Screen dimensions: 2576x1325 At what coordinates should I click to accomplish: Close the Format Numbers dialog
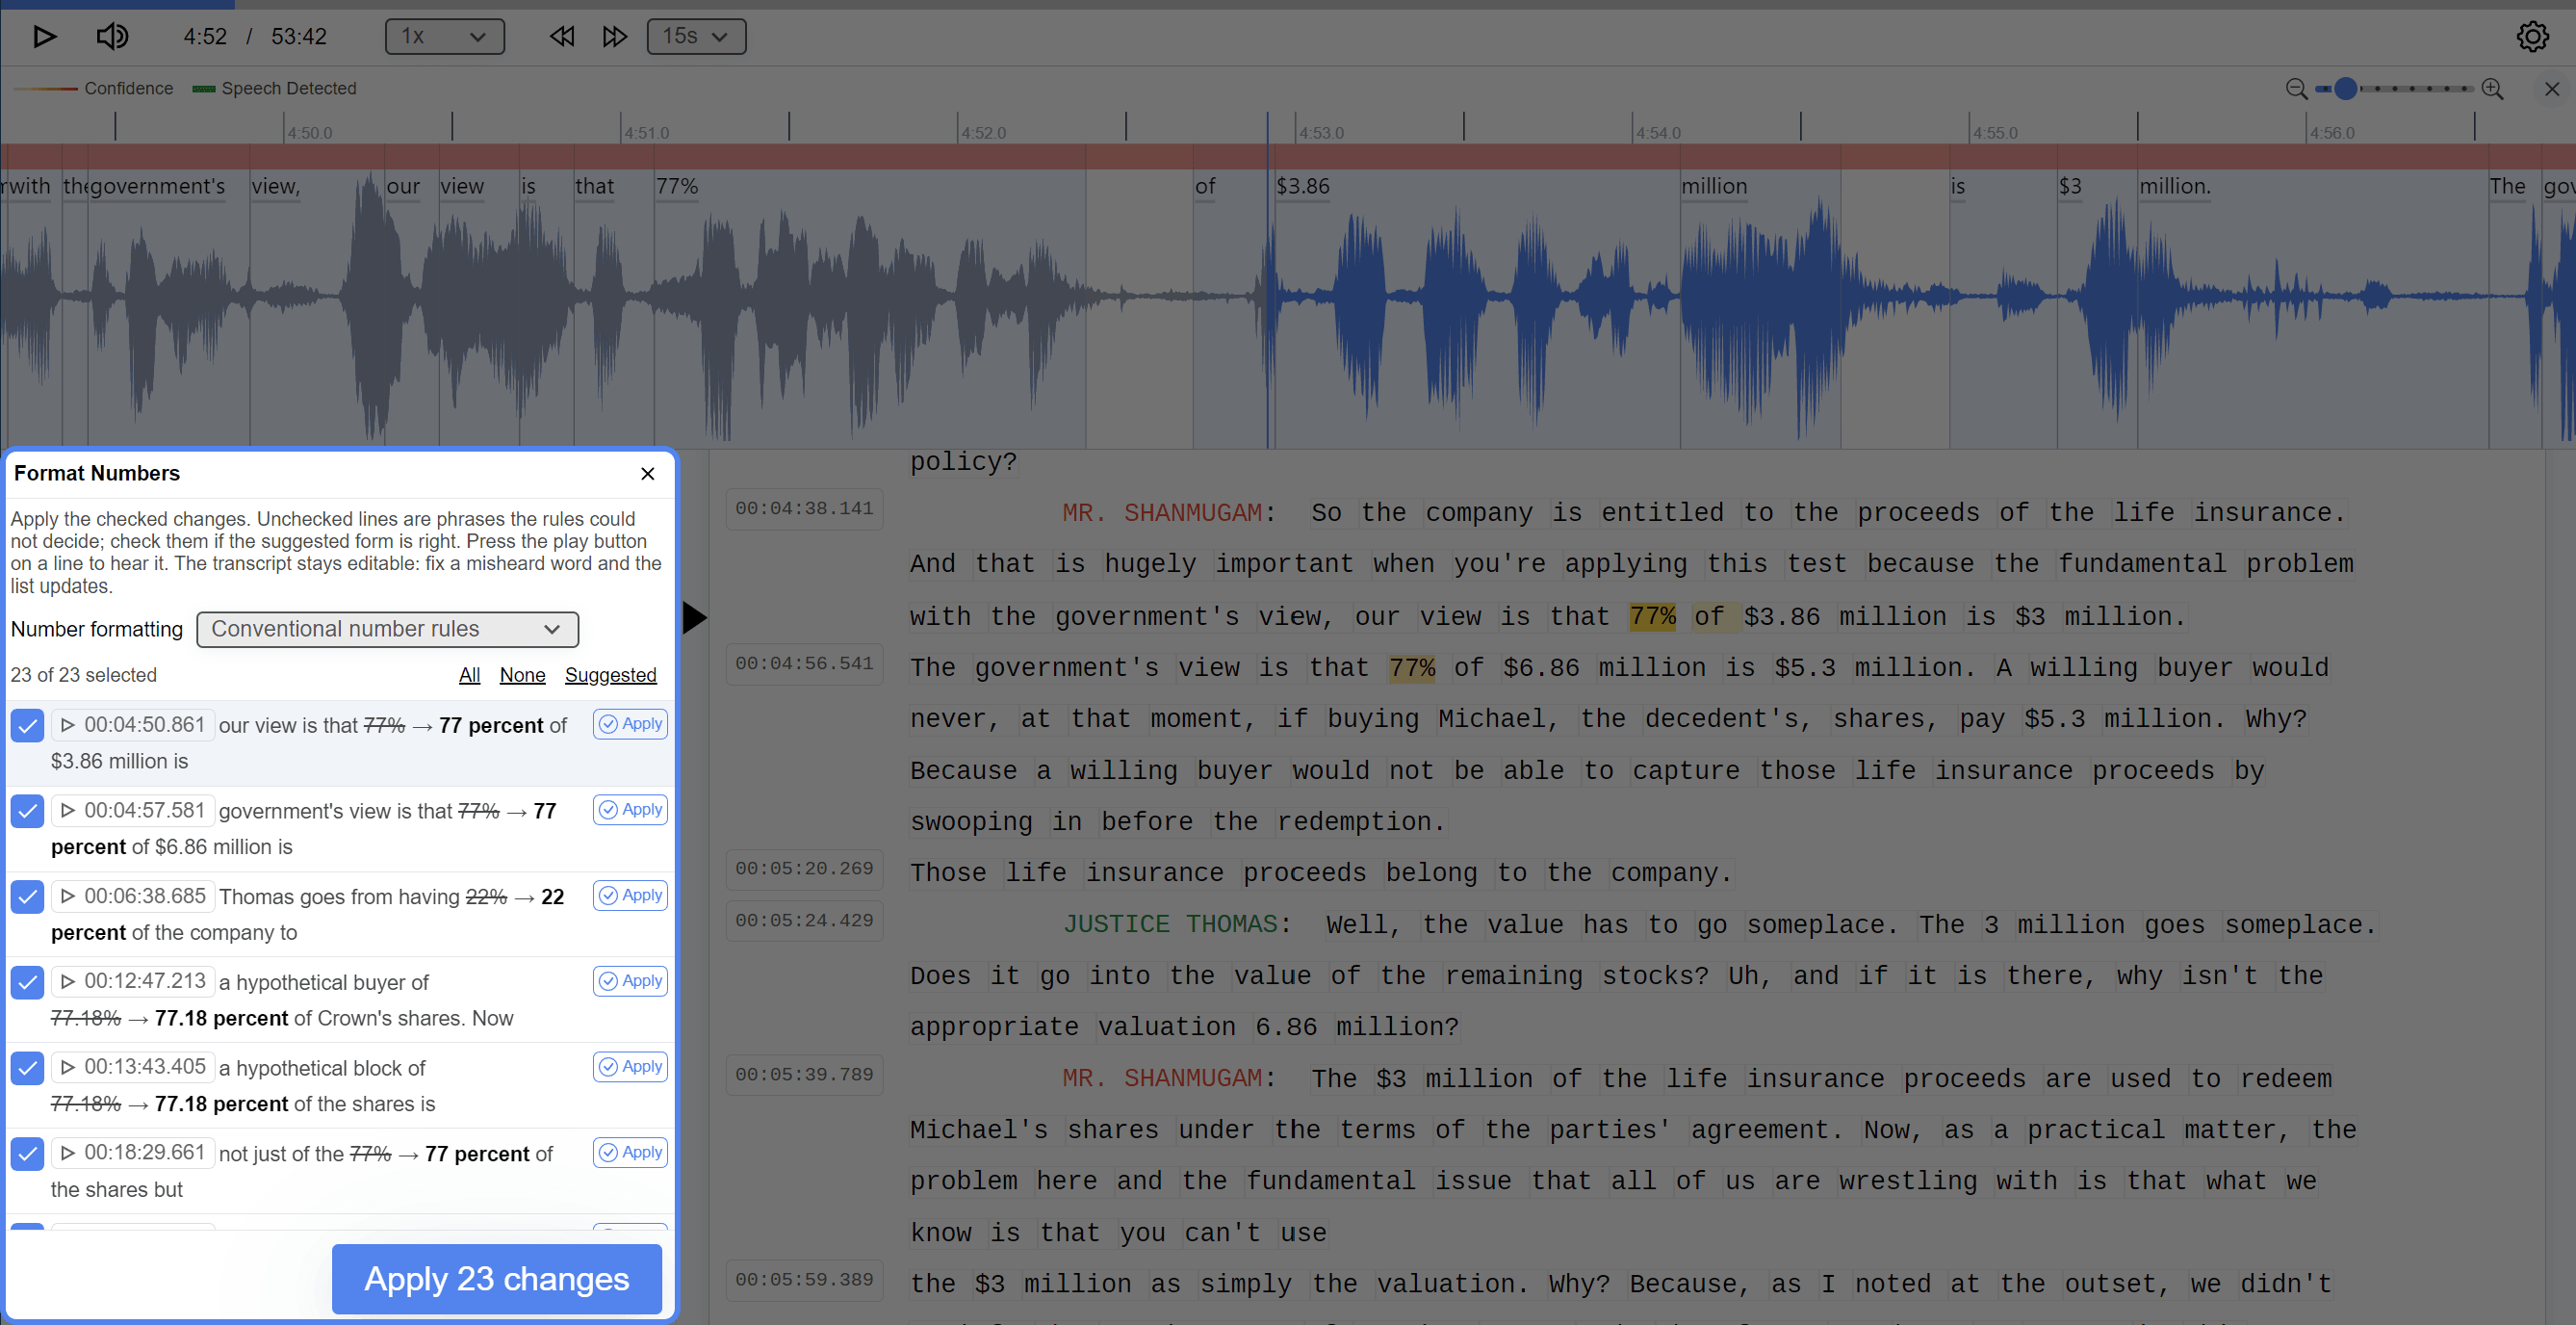click(647, 473)
